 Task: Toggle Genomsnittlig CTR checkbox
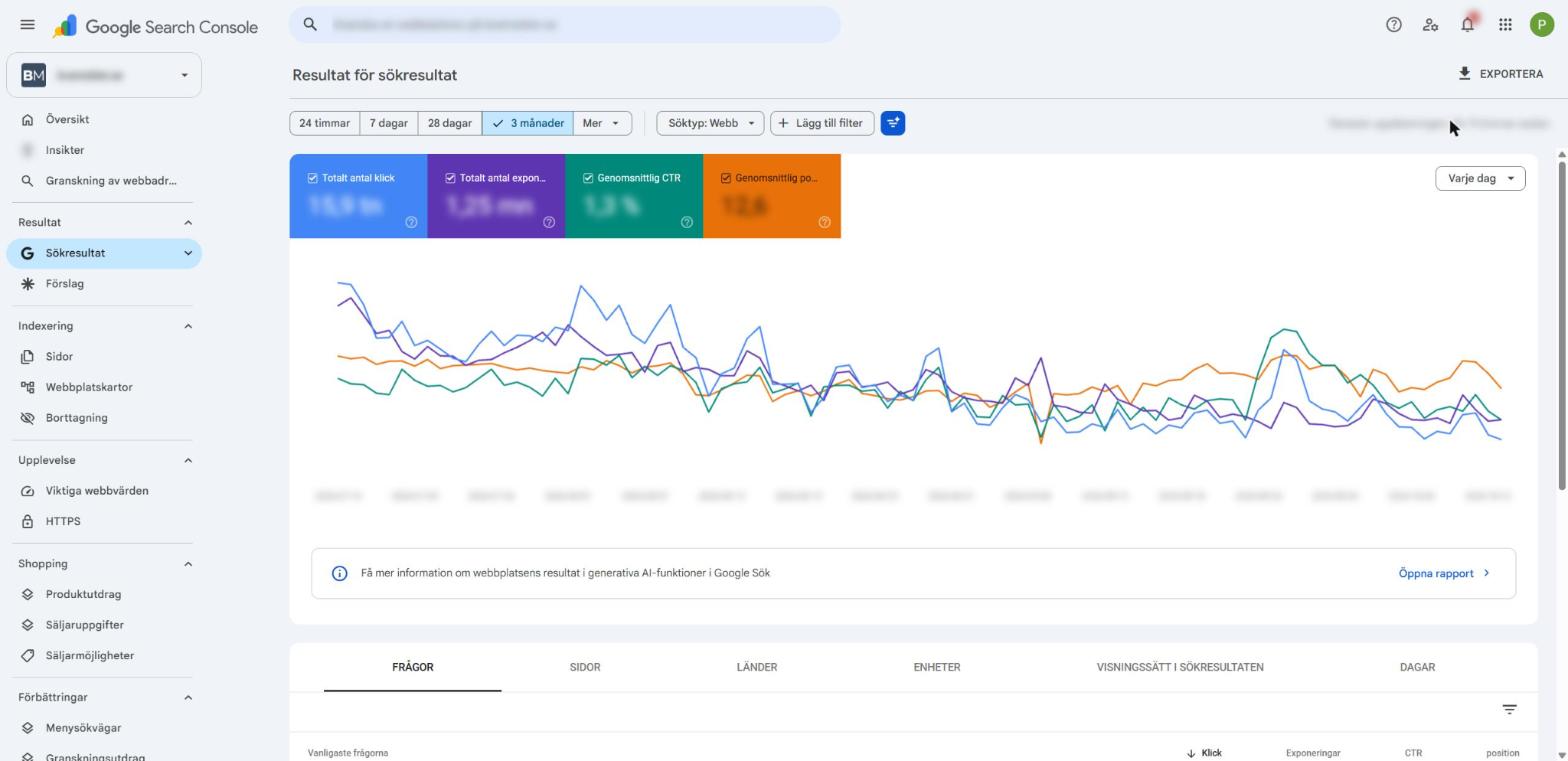tap(588, 178)
